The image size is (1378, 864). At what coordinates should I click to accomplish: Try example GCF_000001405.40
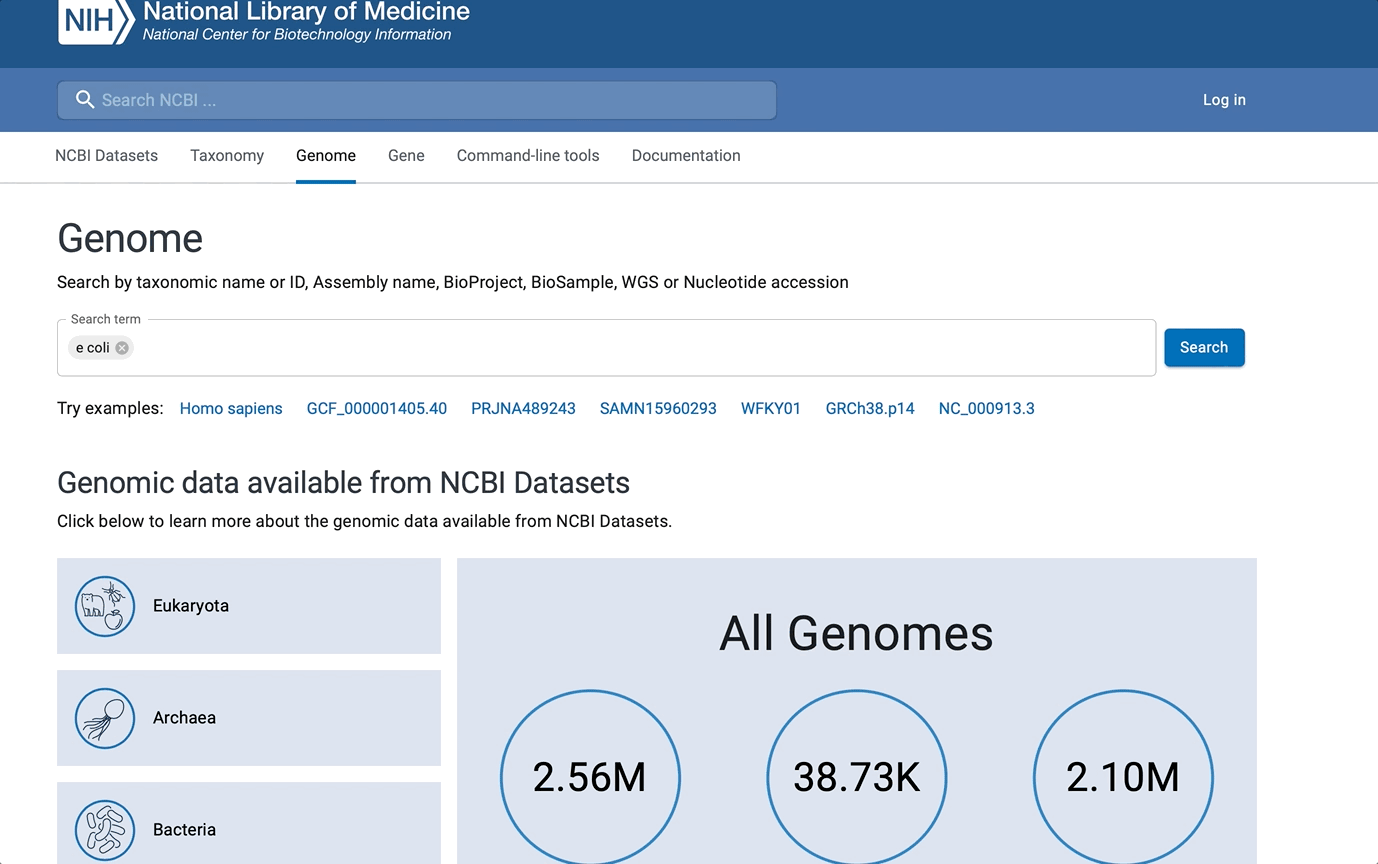[x=377, y=408]
